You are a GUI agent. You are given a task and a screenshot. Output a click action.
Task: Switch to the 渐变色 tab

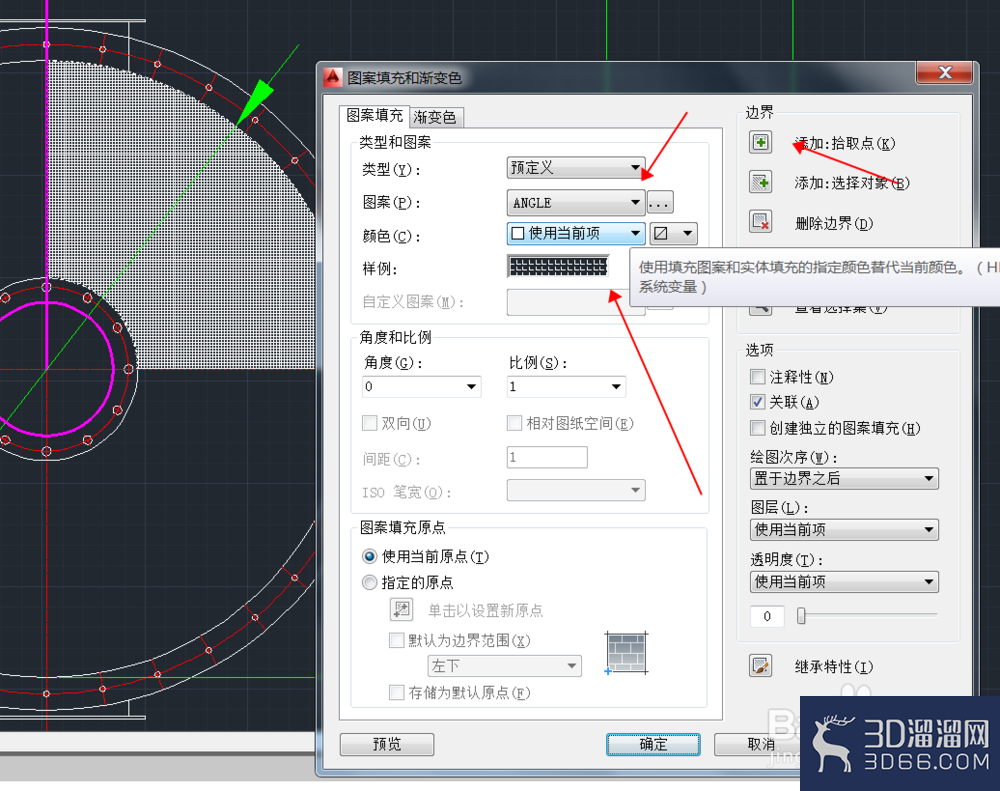[x=435, y=117]
